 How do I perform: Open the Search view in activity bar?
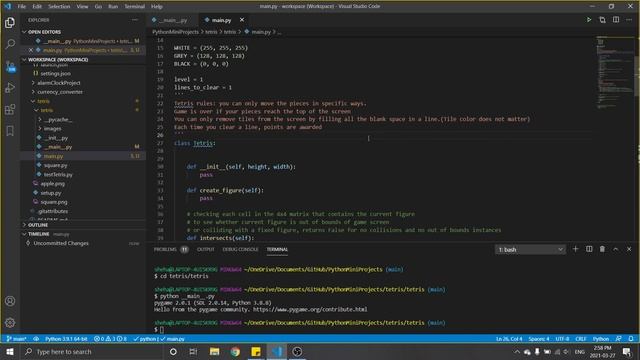click(x=10, y=44)
